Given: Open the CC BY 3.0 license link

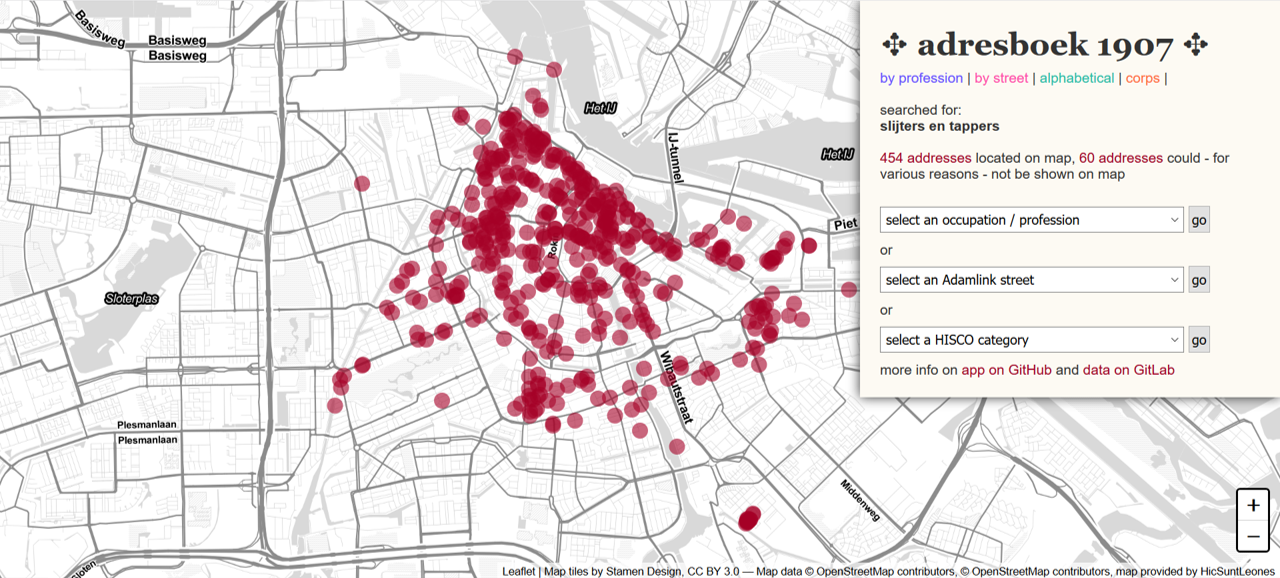Looking at the screenshot, I should pos(713,571).
